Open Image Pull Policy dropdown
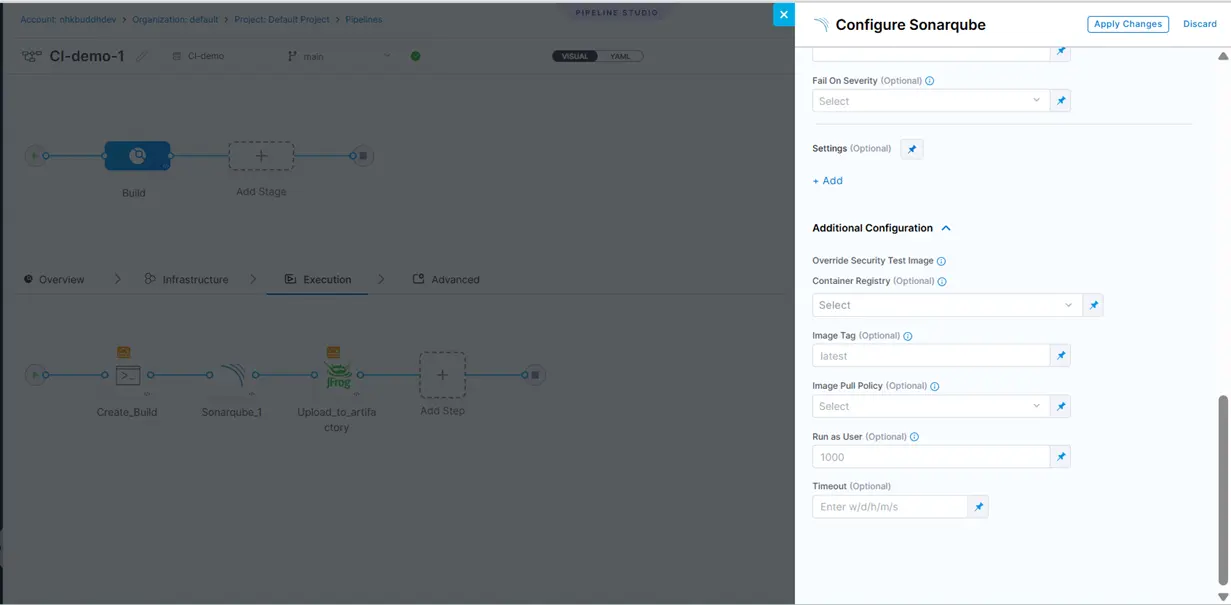This screenshot has height=605, width=1231. click(x=931, y=407)
